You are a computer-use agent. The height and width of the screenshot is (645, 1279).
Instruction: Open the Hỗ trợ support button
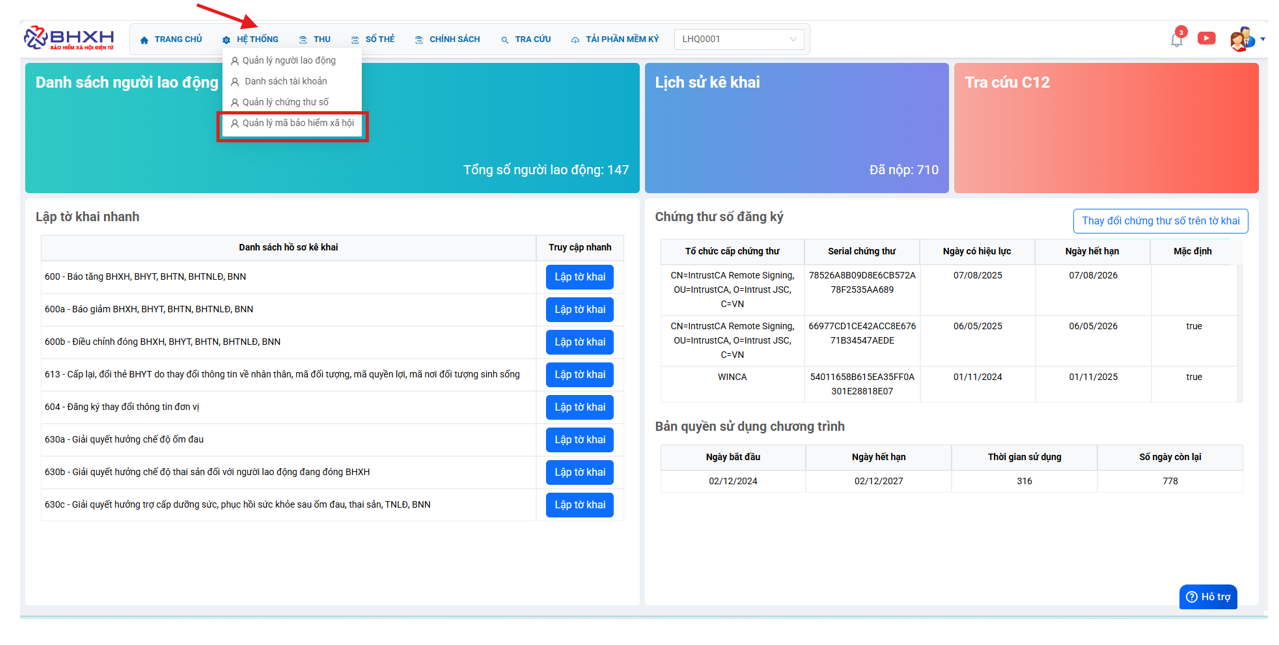coord(1208,597)
